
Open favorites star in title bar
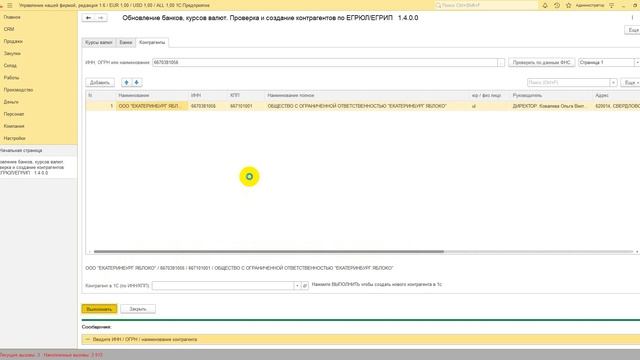click(x=569, y=5)
